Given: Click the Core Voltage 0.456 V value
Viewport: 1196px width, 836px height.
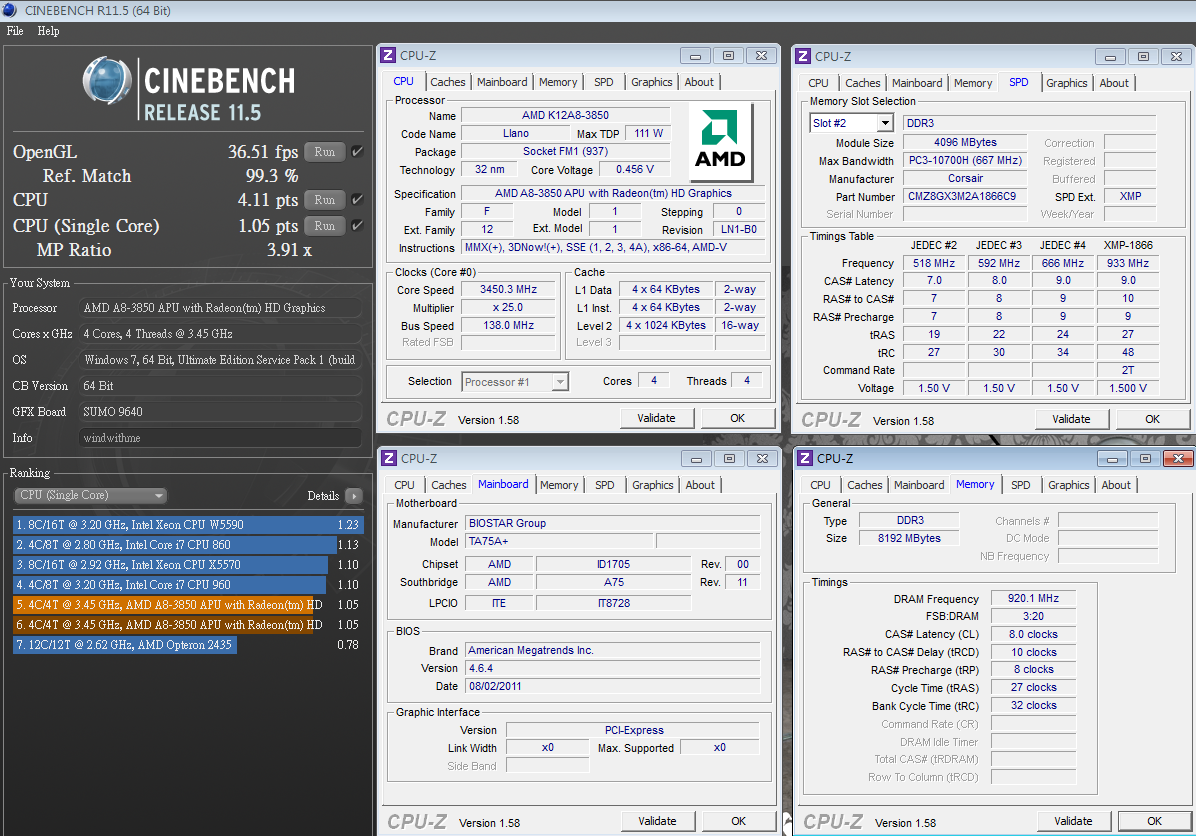Looking at the screenshot, I should (x=635, y=169).
